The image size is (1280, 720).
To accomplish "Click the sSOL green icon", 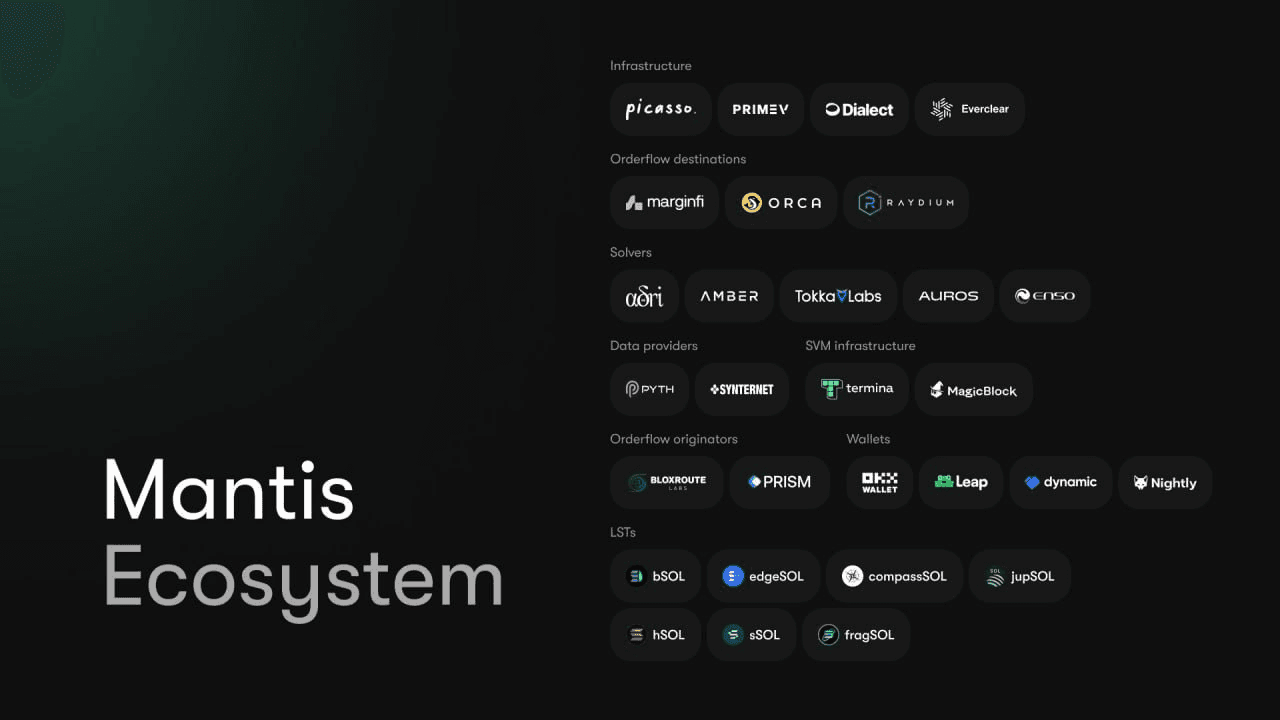I will (733, 635).
